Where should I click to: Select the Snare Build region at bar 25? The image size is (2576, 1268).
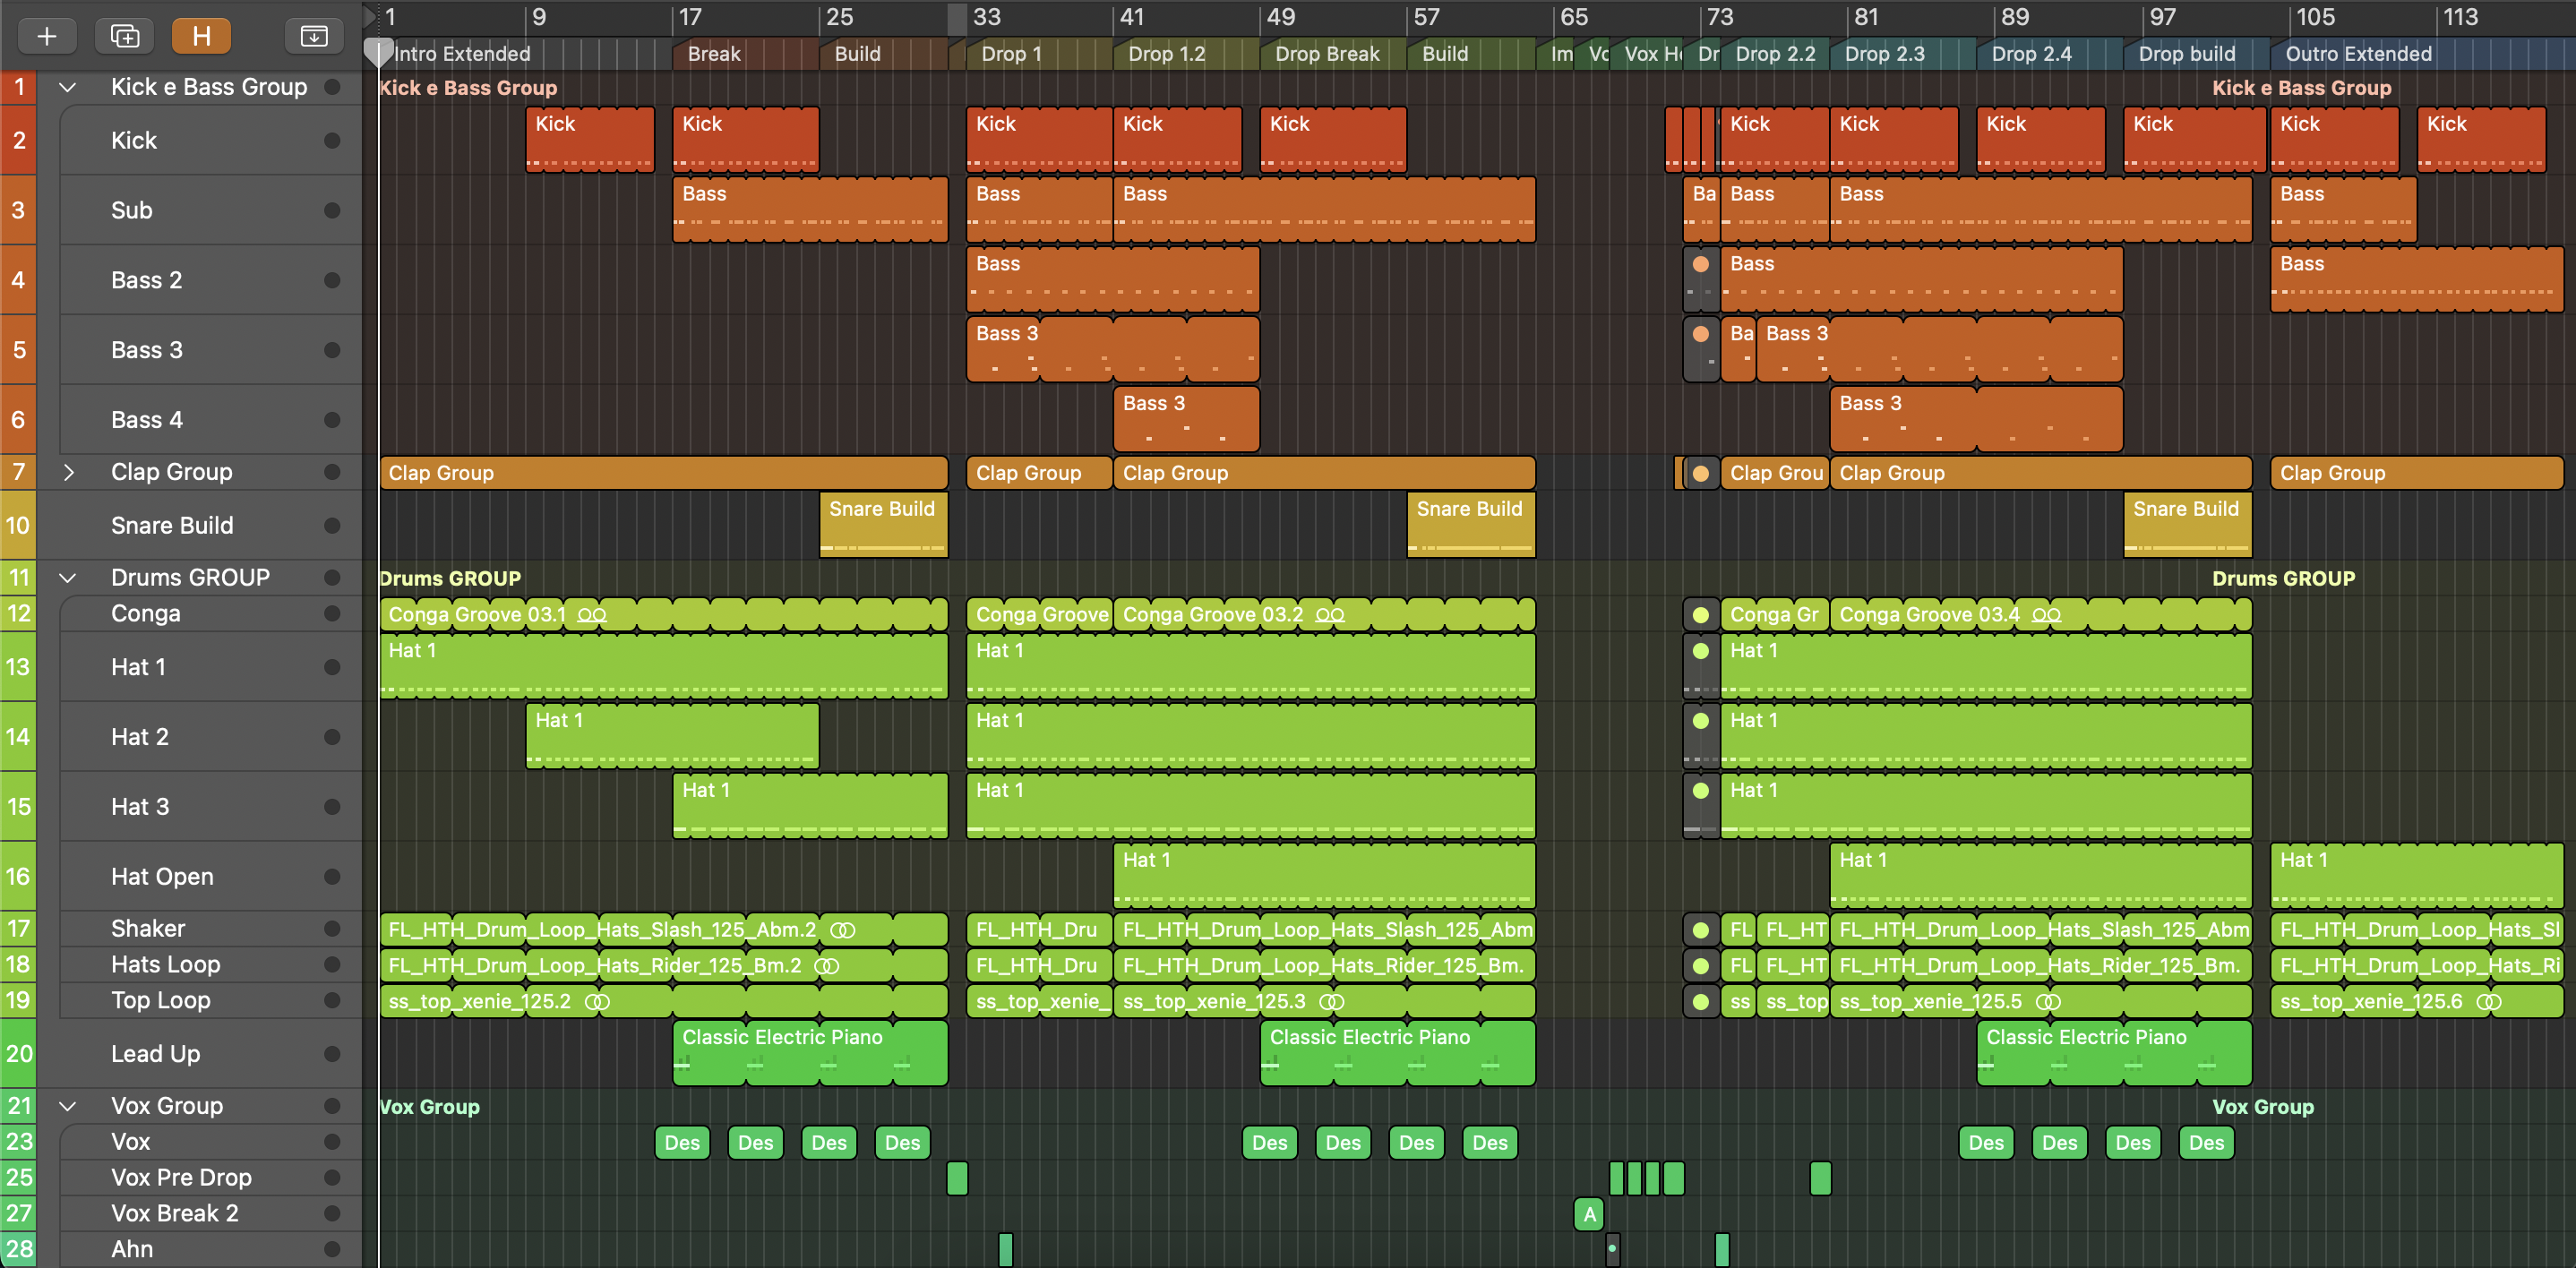tap(883, 525)
